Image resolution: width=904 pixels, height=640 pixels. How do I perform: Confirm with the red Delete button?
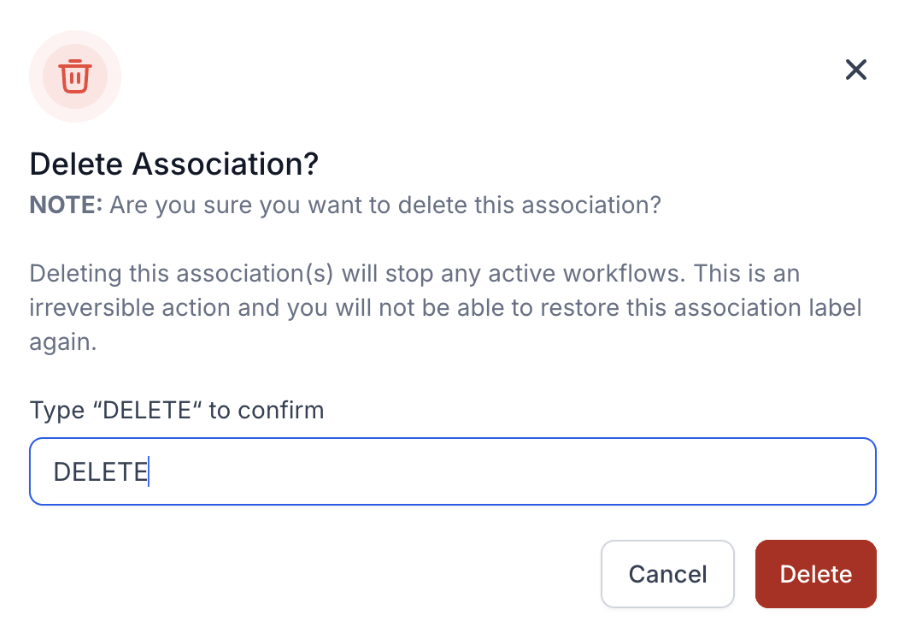tap(815, 574)
